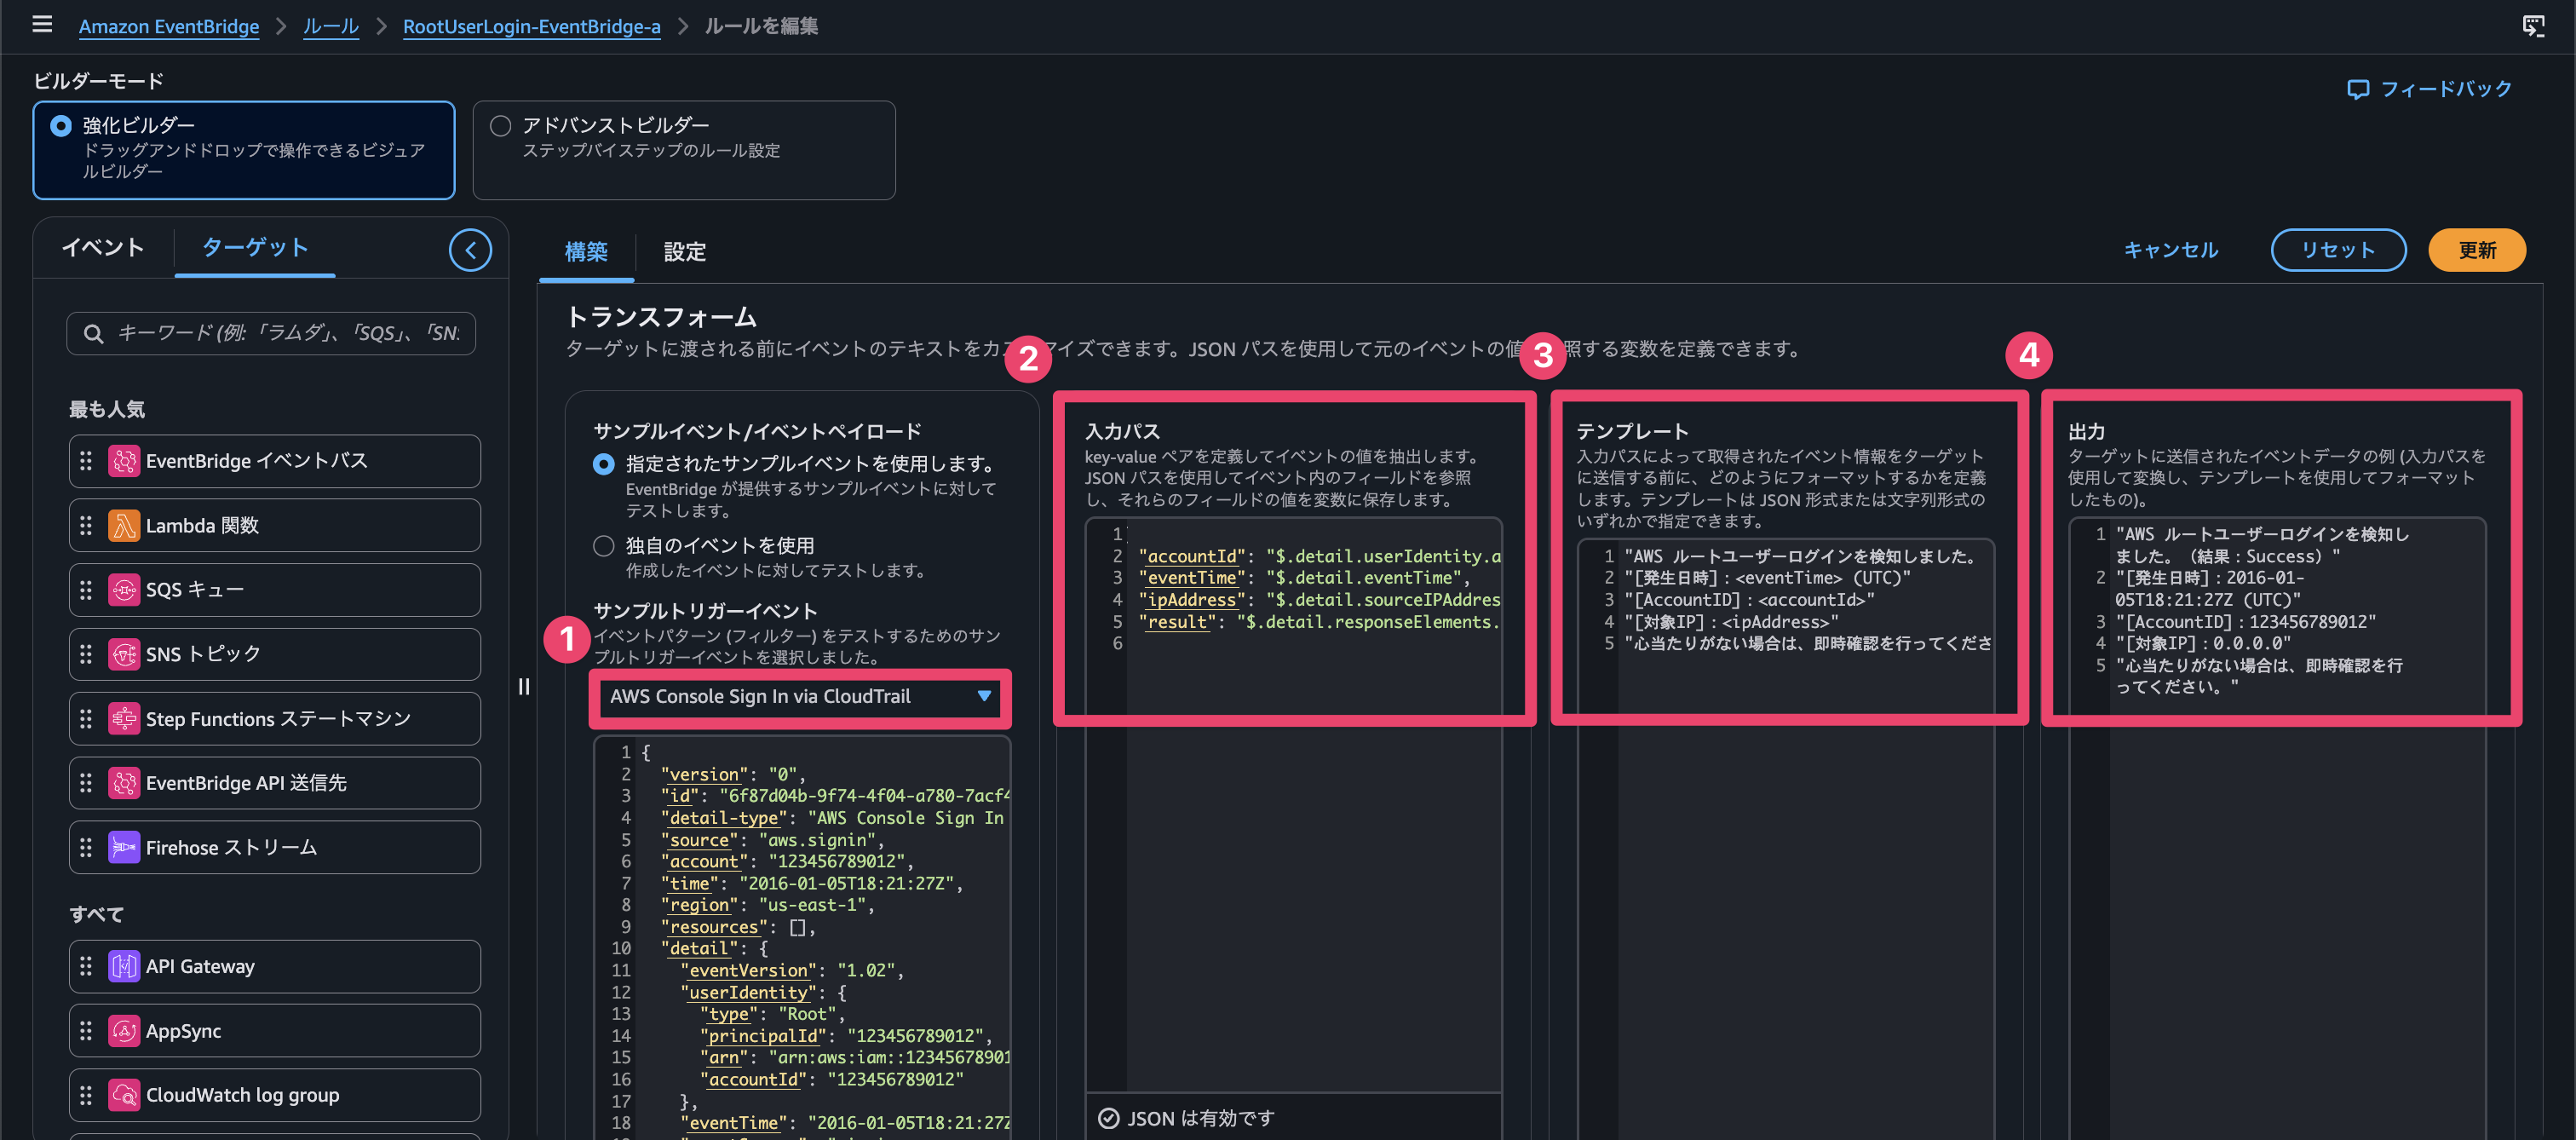This screenshot has width=2576, height=1140.
Task: Click the CloudWatch log group icon
Action: click(x=124, y=1095)
